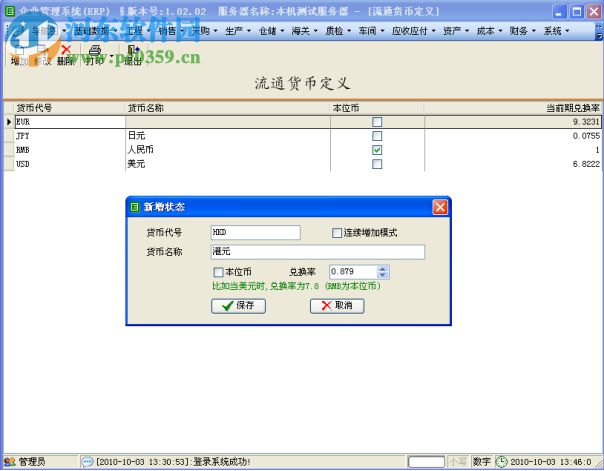604x471 pixels.
Task: Click the 修改 (modify) toolbar icon
Action: 42,50
